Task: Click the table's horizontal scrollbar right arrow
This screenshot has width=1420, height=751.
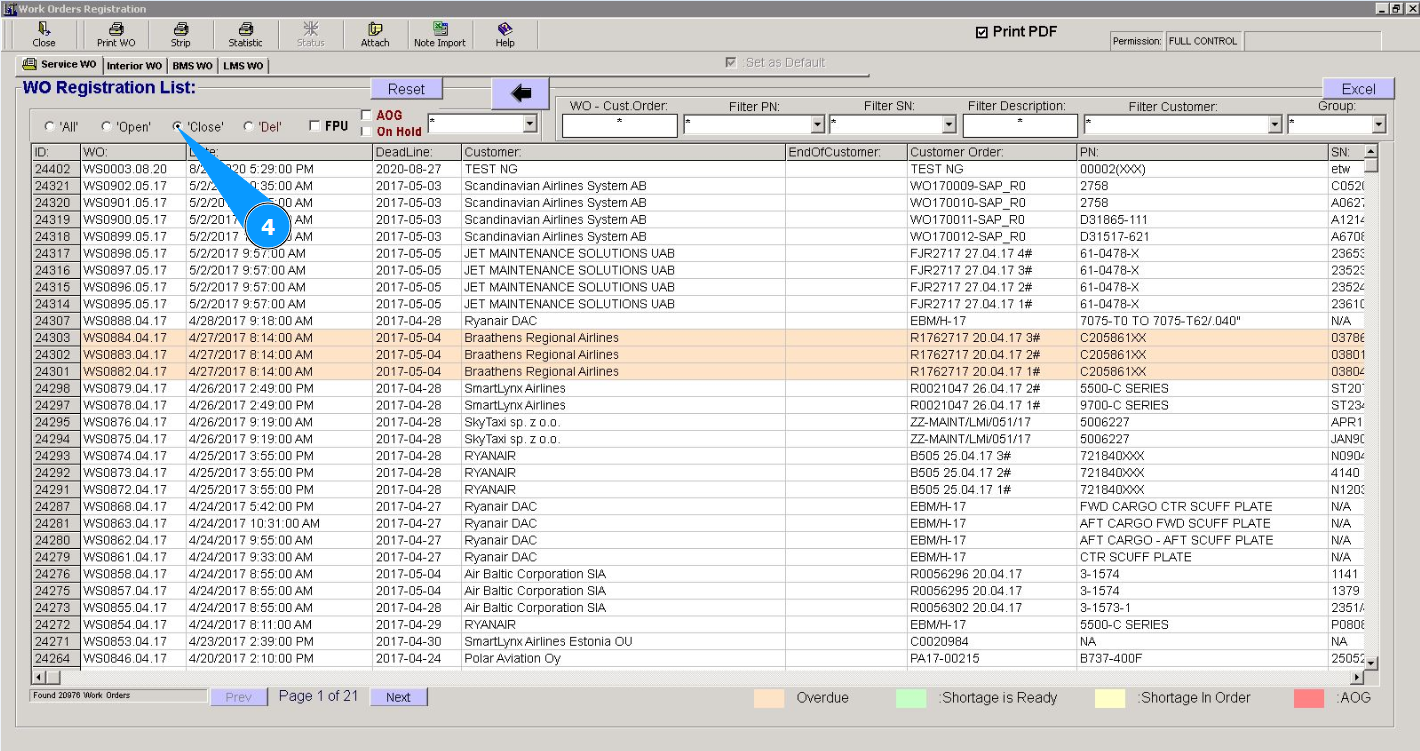Action: click(x=1357, y=678)
